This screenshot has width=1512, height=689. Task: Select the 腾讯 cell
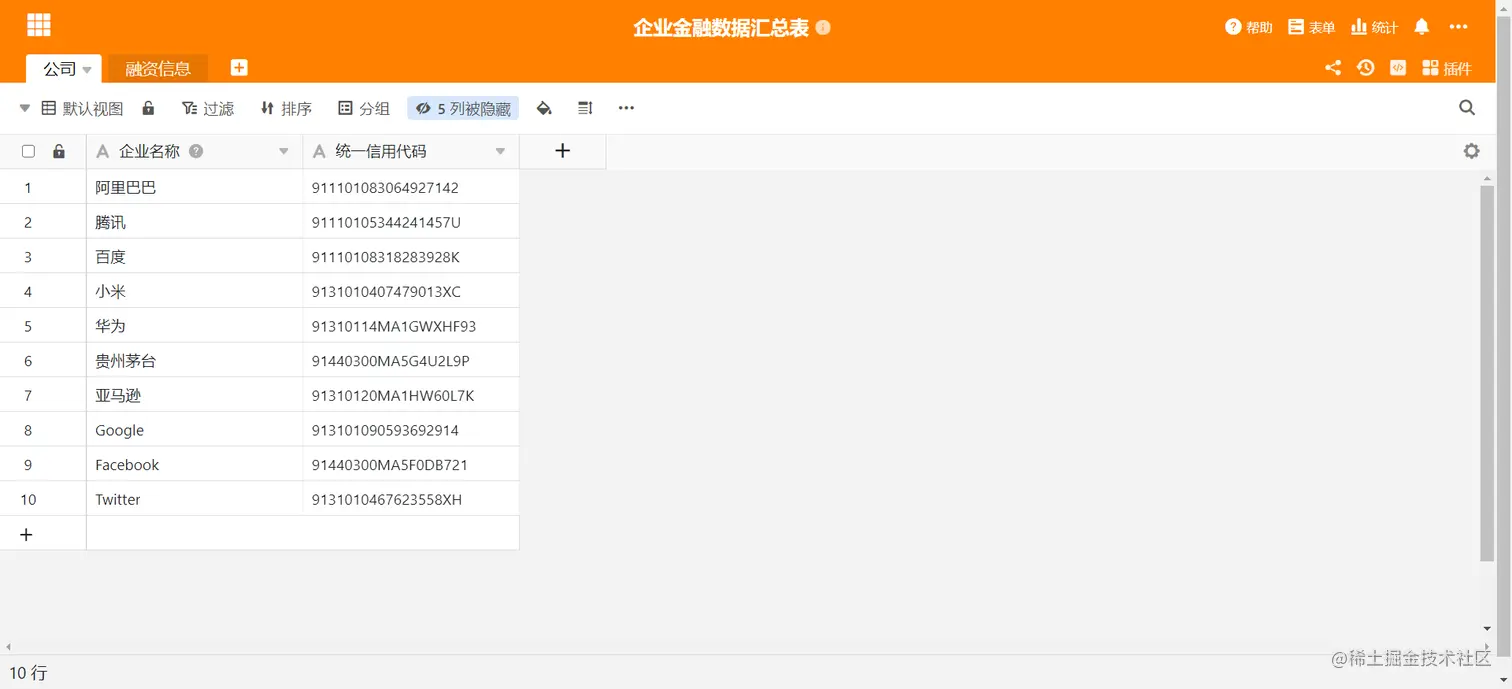(195, 222)
